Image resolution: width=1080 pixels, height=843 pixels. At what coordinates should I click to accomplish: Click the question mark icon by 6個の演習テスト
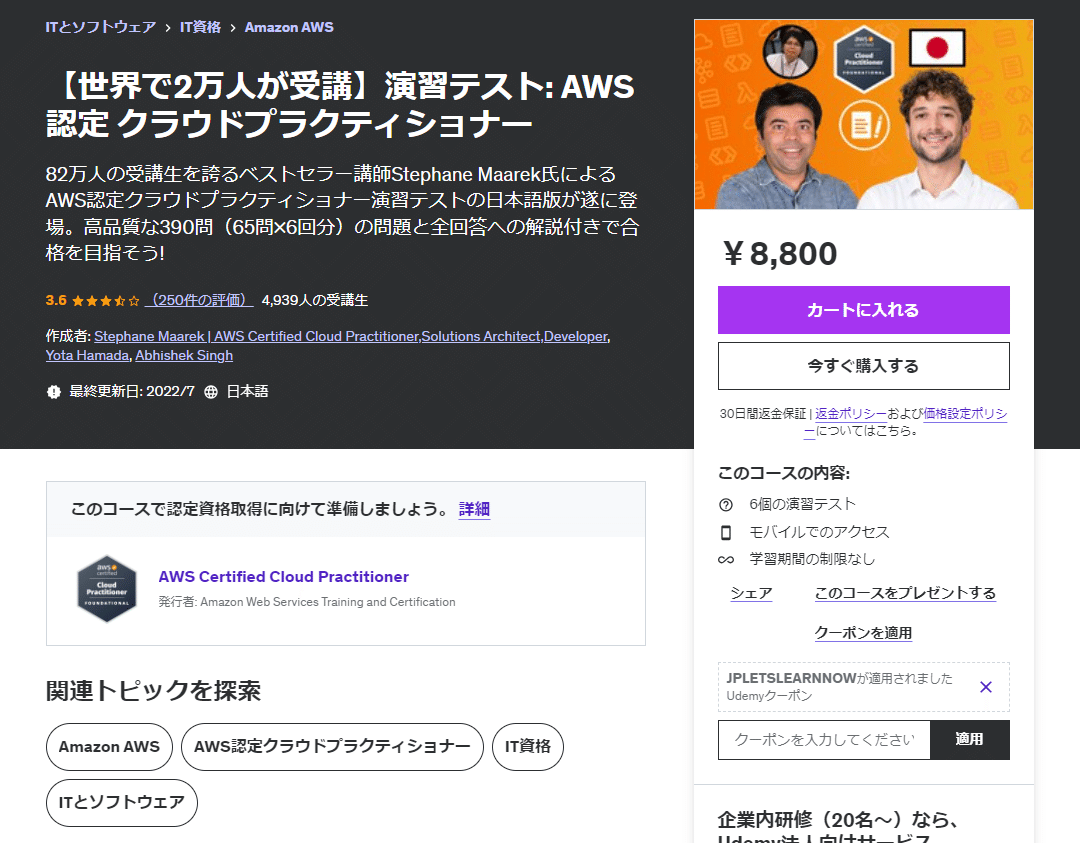pyautogui.click(x=726, y=504)
